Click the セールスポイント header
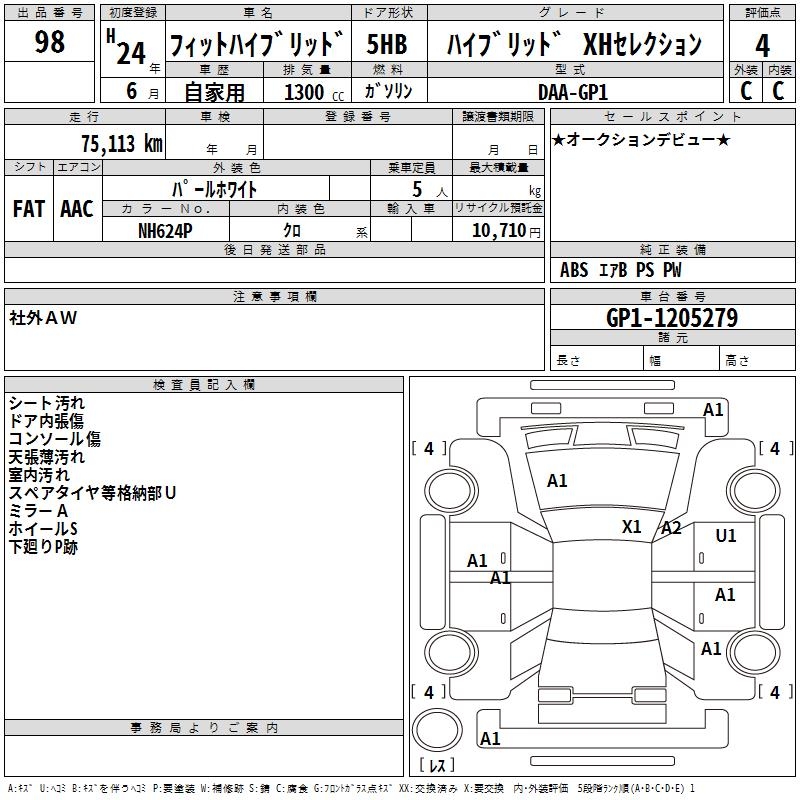 (672, 116)
